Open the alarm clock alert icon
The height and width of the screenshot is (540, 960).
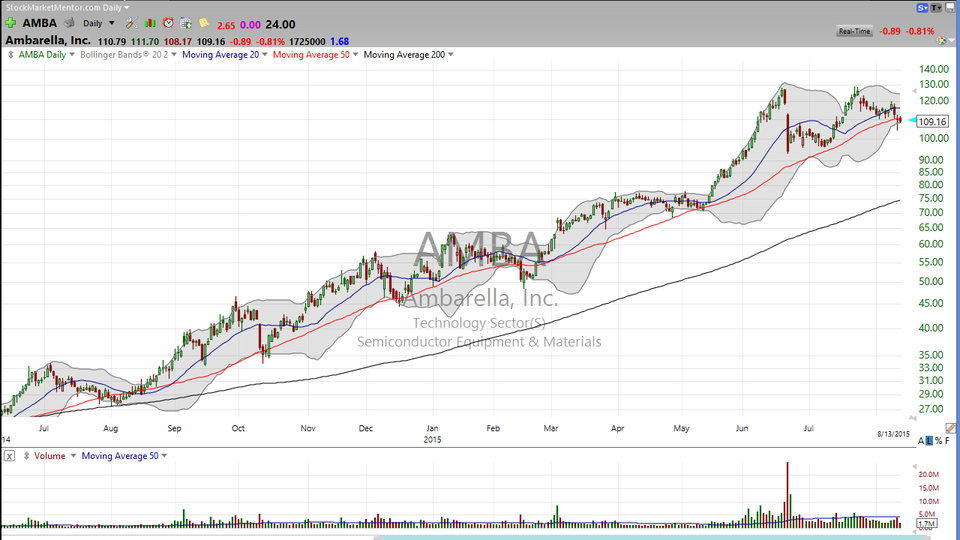click(x=168, y=23)
